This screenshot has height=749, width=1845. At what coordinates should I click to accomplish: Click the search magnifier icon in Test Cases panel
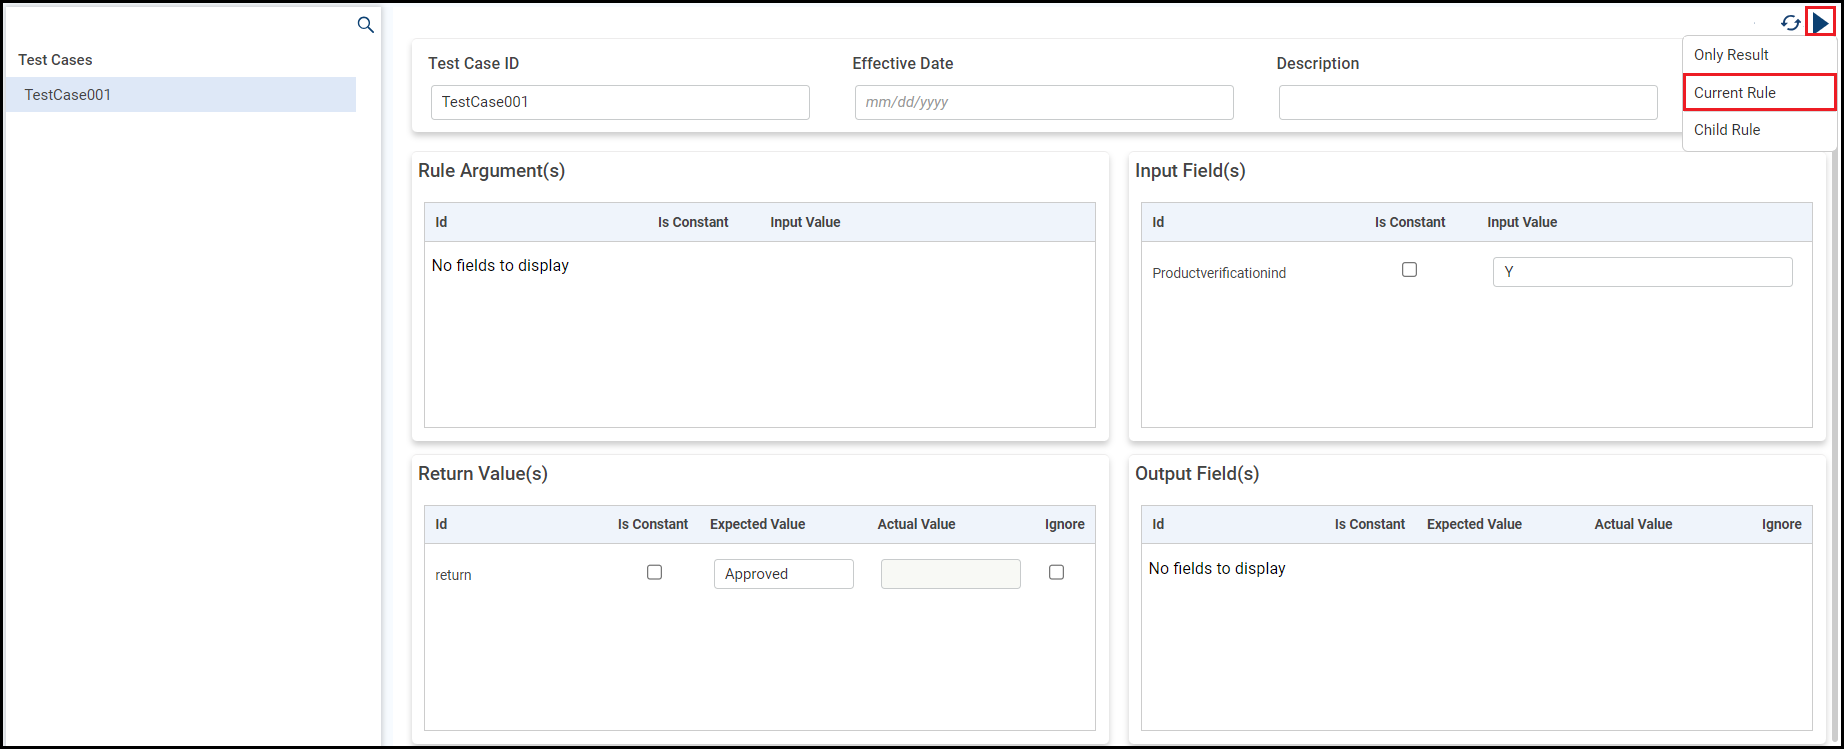(366, 25)
